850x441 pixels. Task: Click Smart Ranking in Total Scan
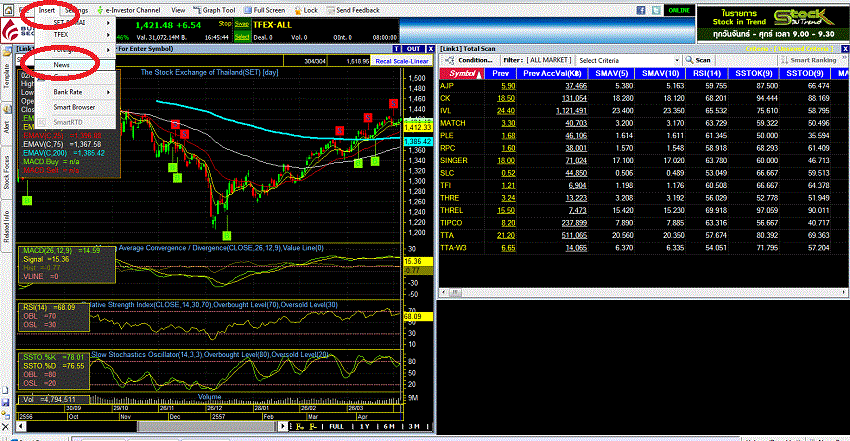pyautogui.click(x=808, y=60)
